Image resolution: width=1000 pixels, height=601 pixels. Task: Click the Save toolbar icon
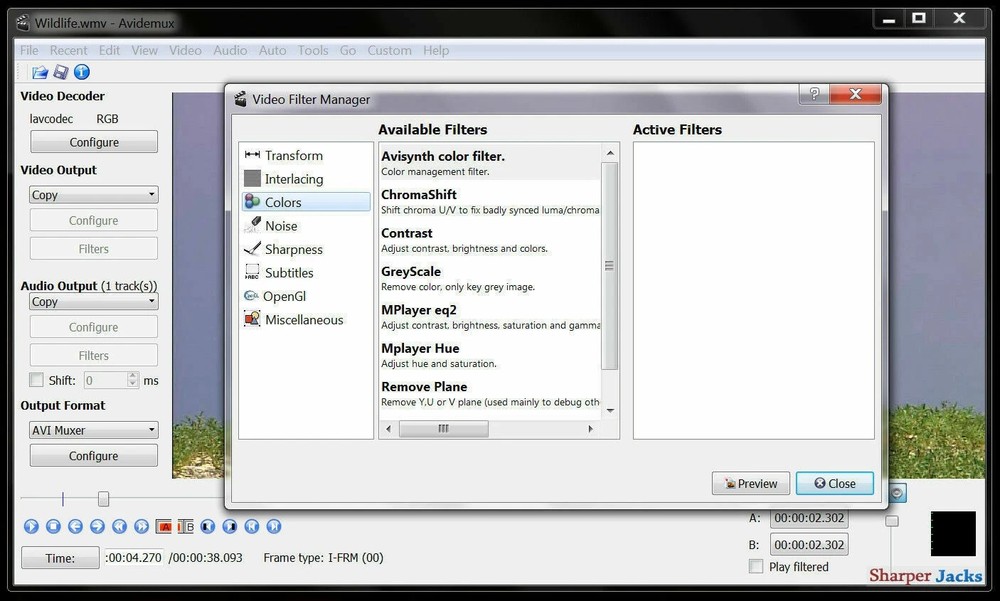(x=60, y=72)
